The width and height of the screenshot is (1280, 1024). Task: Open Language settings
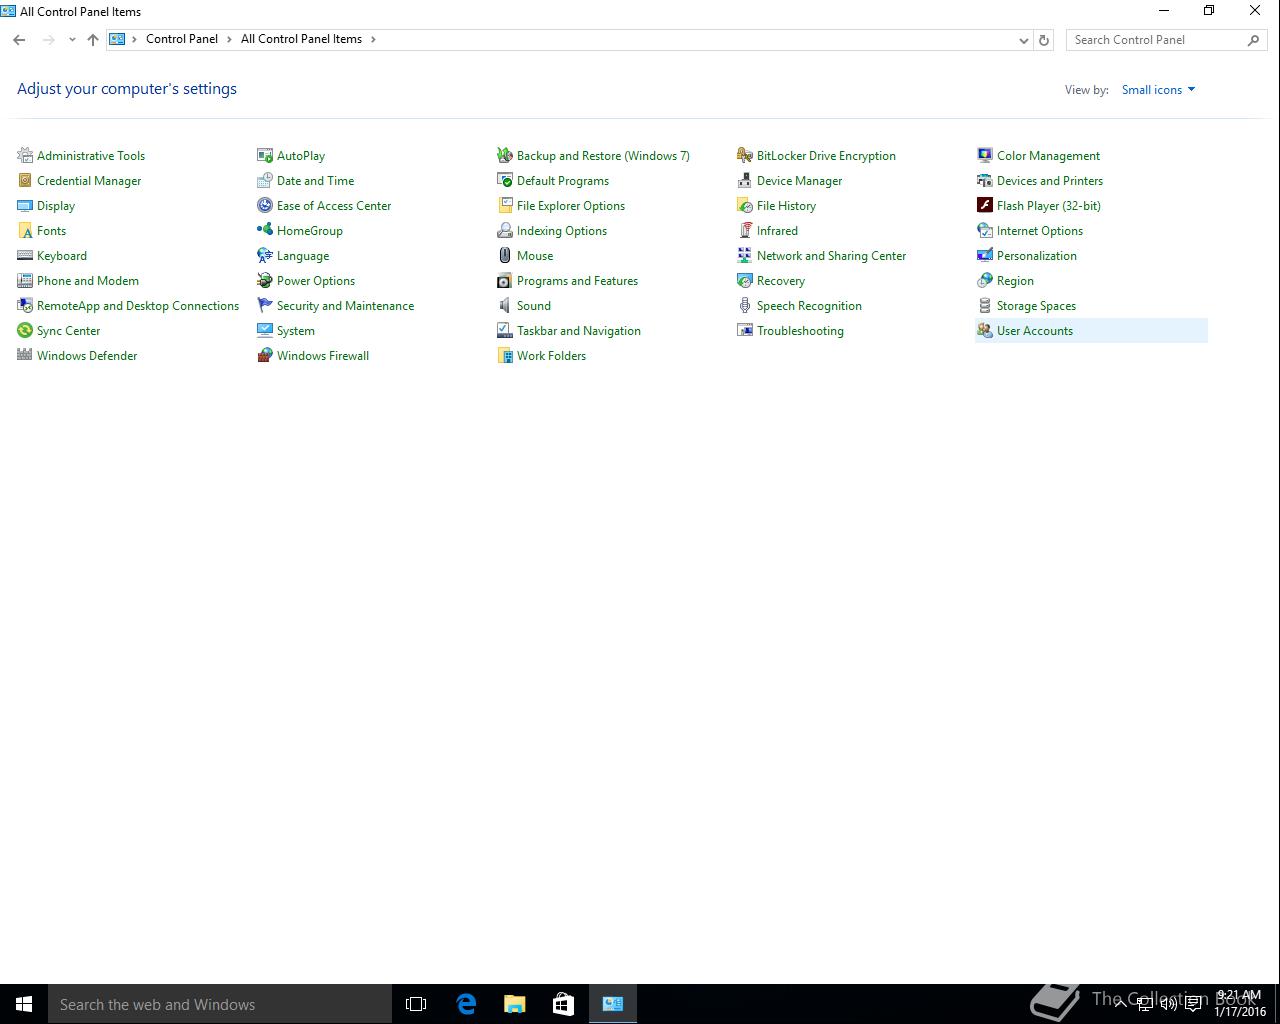pos(303,256)
